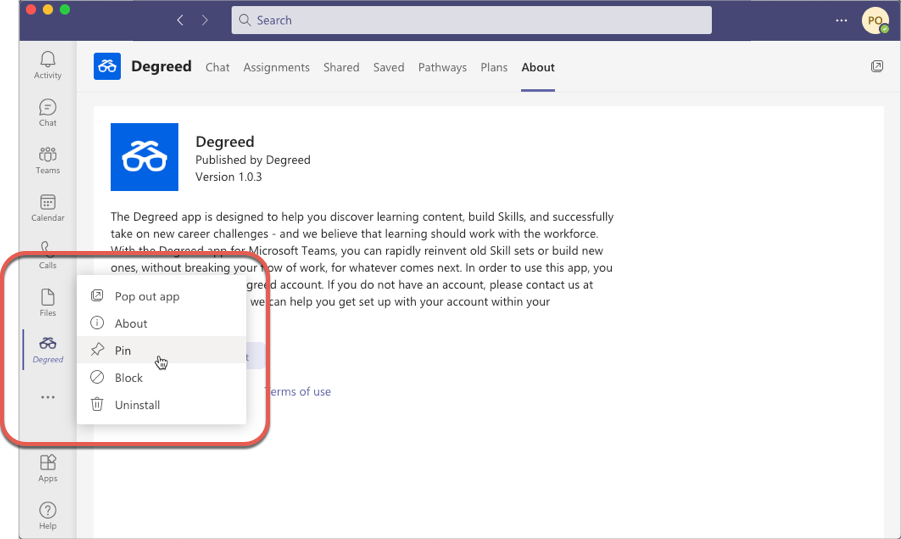
Task: Choose Pin from the context menu
Action: coord(161,350)
